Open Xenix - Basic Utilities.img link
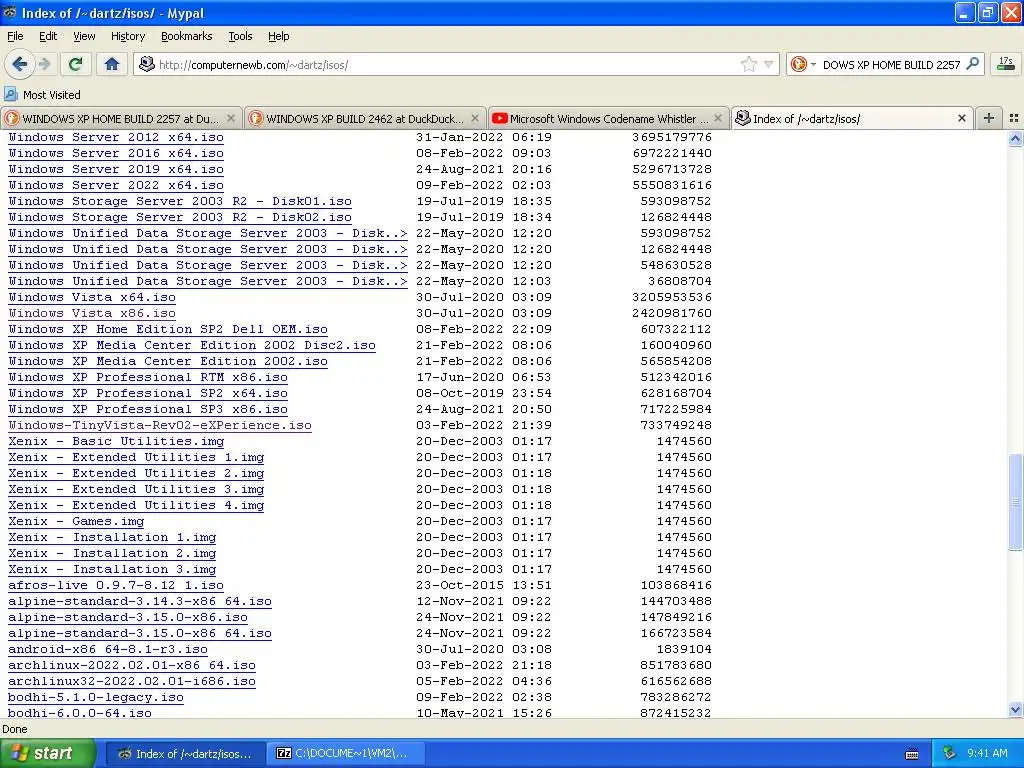 [116, 441]
